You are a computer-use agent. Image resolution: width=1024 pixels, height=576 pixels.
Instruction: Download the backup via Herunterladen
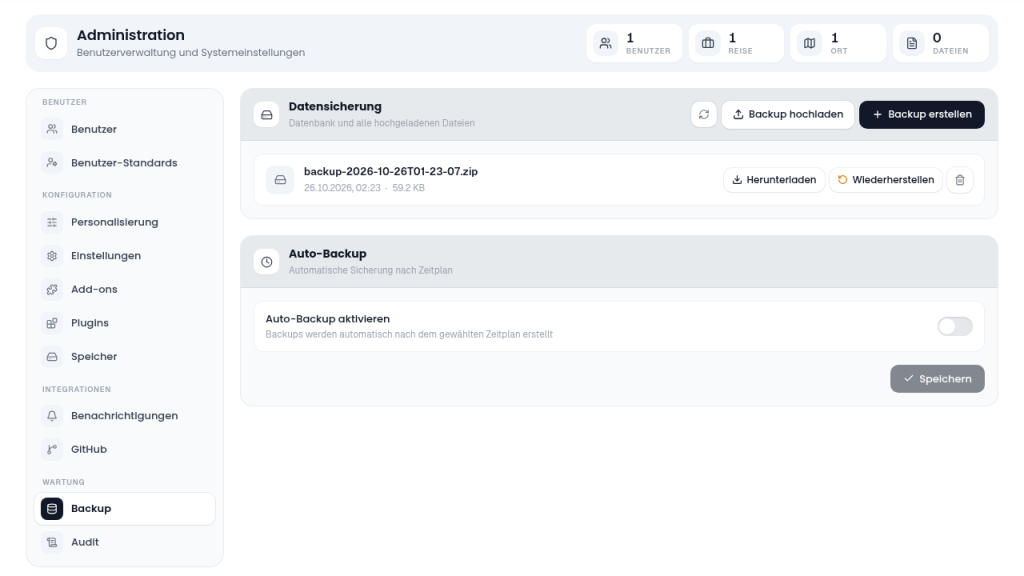[774, 180]
